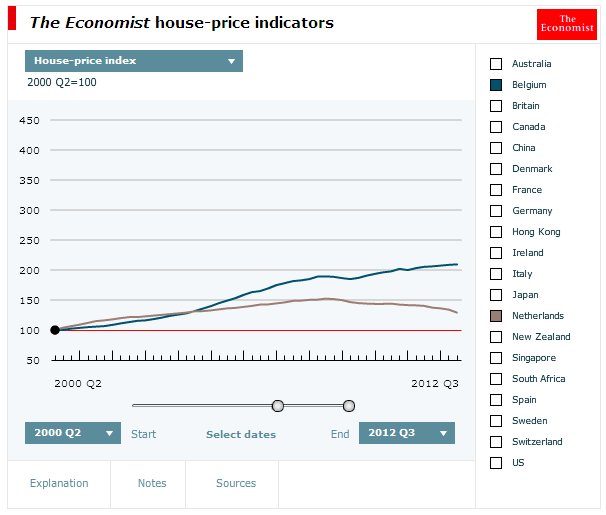
Task: Toggle the Japan checkbox
Action: (x=495, y=295)
